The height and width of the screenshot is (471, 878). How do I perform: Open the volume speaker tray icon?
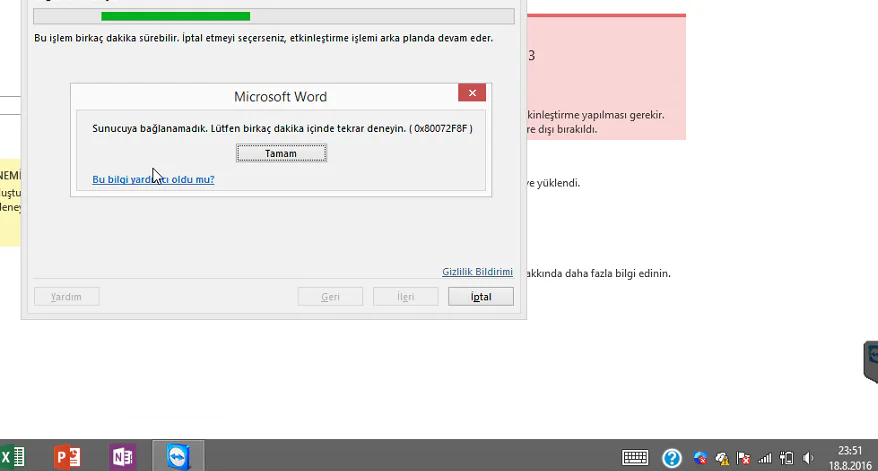(x=808, y=458)
